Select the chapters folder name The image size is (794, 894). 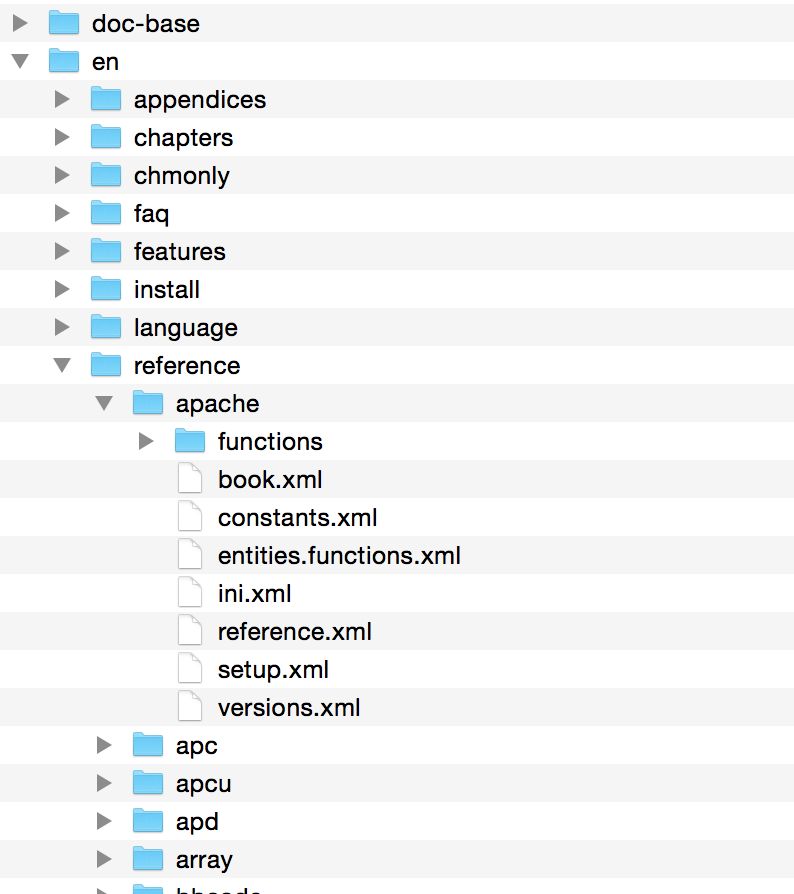tap(184, 138)
